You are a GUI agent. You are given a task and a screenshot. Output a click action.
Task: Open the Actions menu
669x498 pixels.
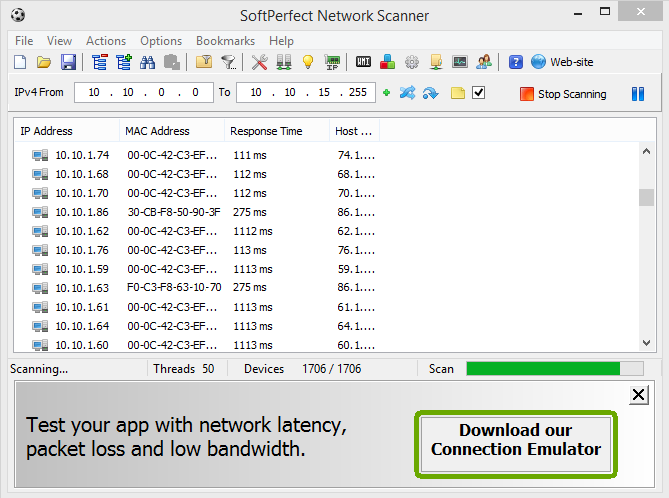pos(106,41)
